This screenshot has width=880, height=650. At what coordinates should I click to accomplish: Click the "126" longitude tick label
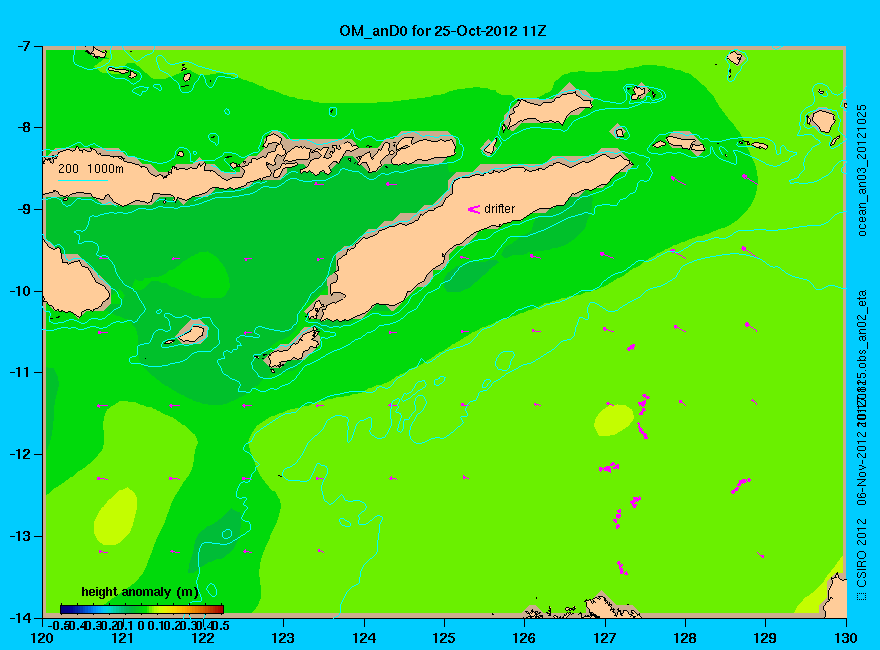click(x=525, y=638)
